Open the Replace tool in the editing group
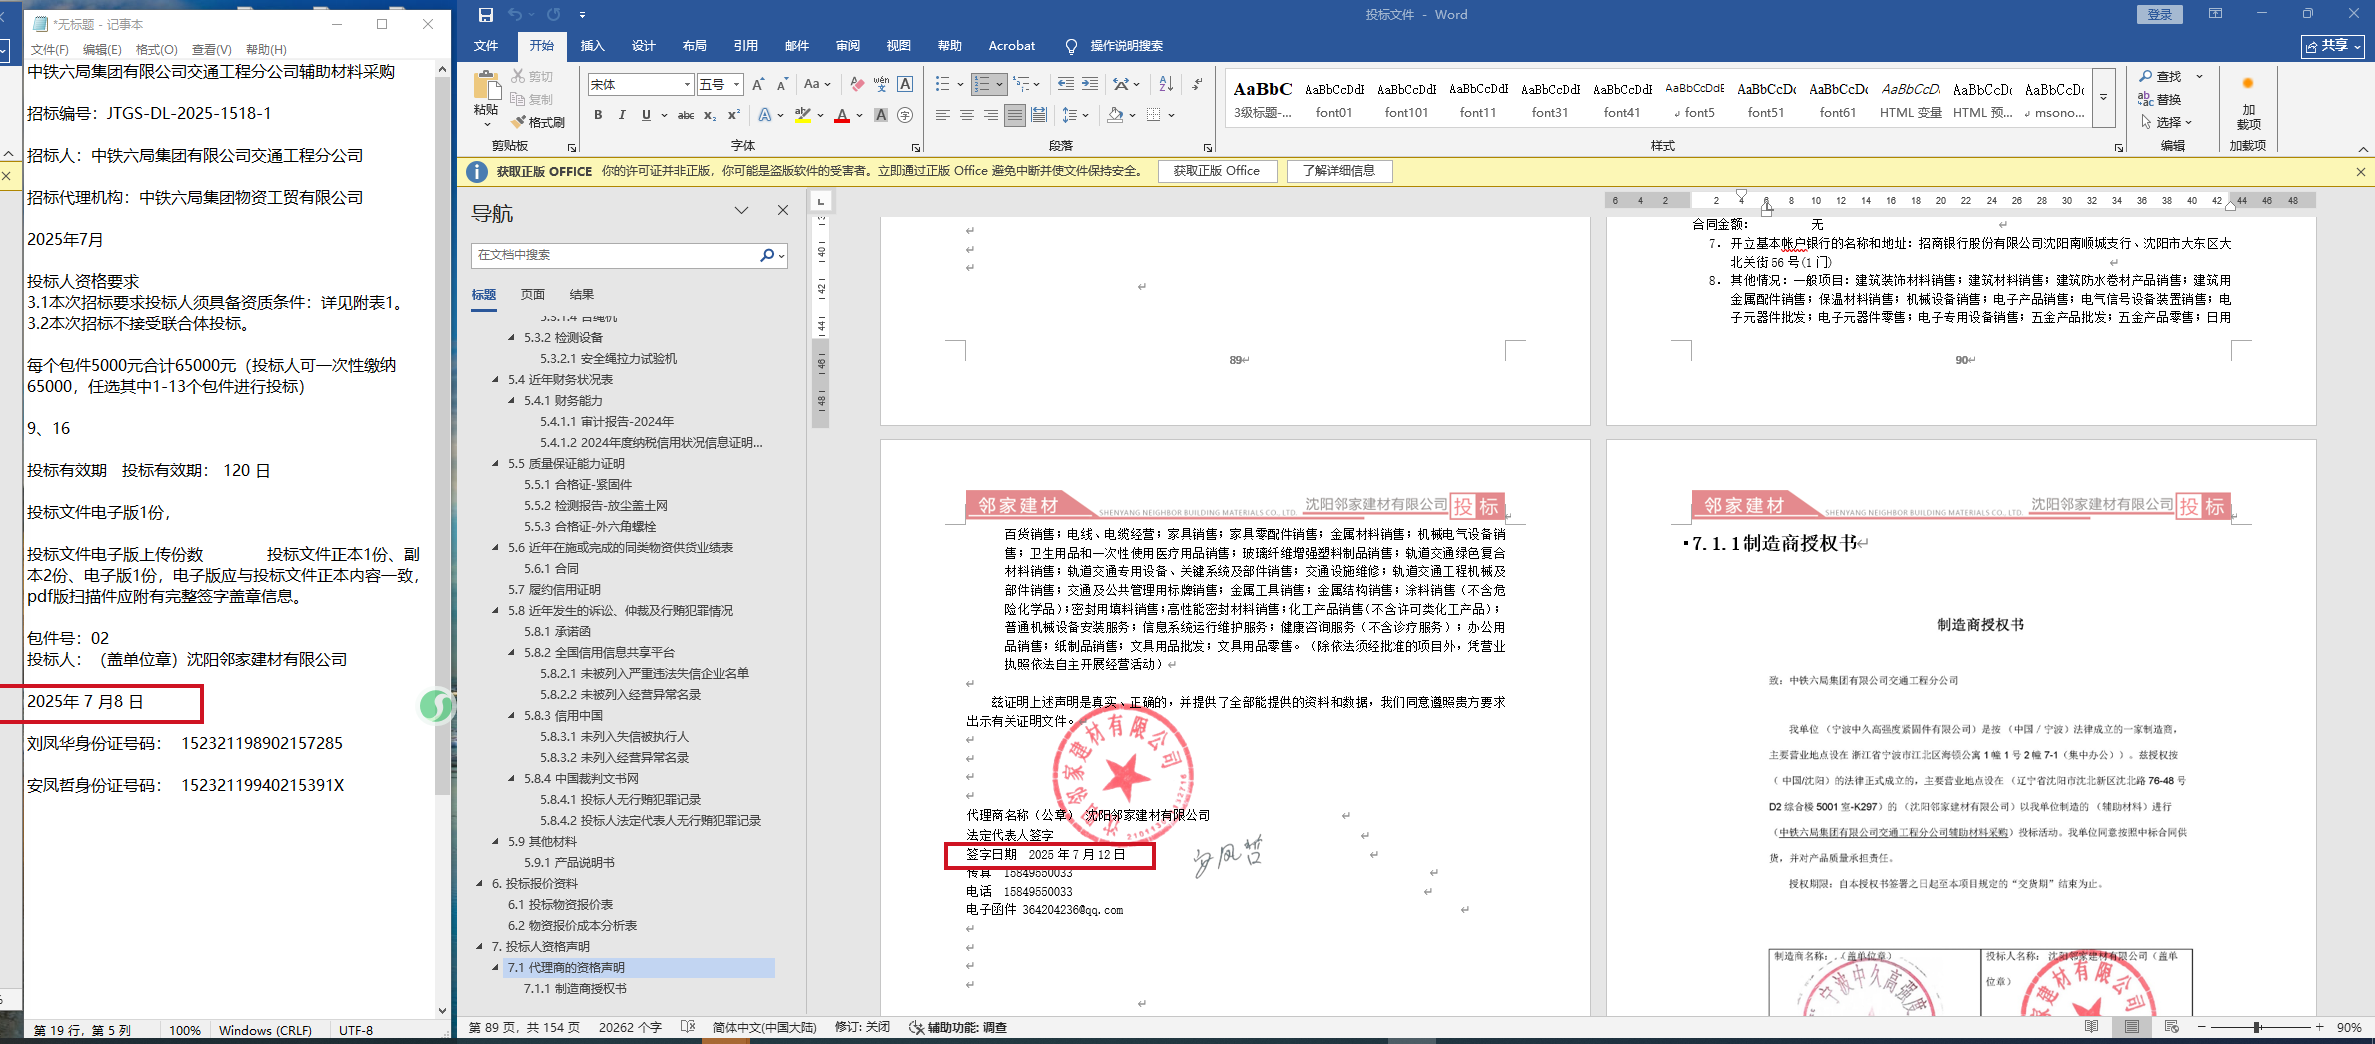The height and width of the screenshot is (1044, 2375). [2160, 99]
